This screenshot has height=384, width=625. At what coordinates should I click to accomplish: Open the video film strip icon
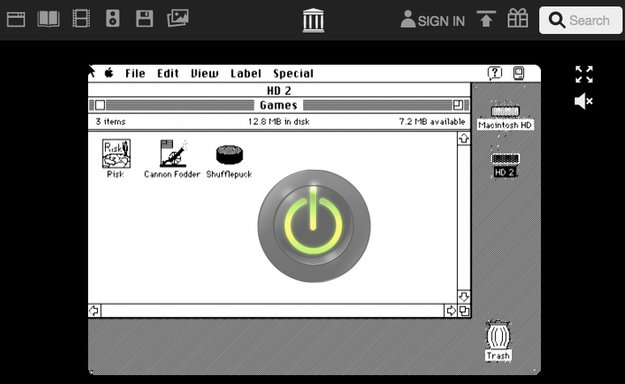pos(81,19)
